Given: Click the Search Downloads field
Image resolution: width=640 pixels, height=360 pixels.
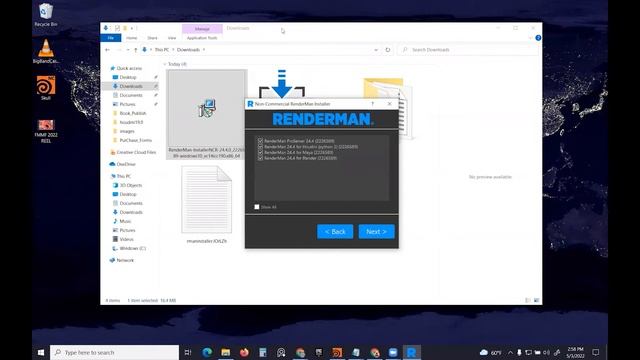Looking at the screenshot, I should 467,50.
